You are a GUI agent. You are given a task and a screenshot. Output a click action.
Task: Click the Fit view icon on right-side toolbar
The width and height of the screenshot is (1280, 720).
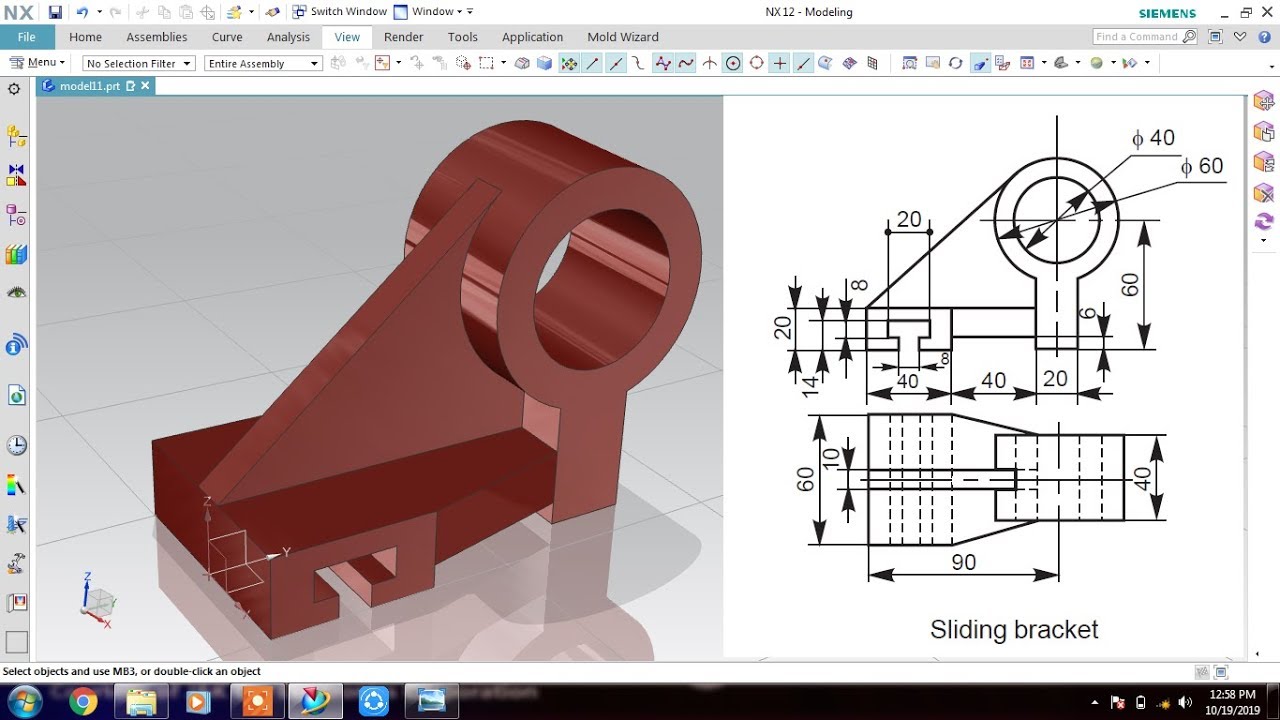[x=909, y=63]
